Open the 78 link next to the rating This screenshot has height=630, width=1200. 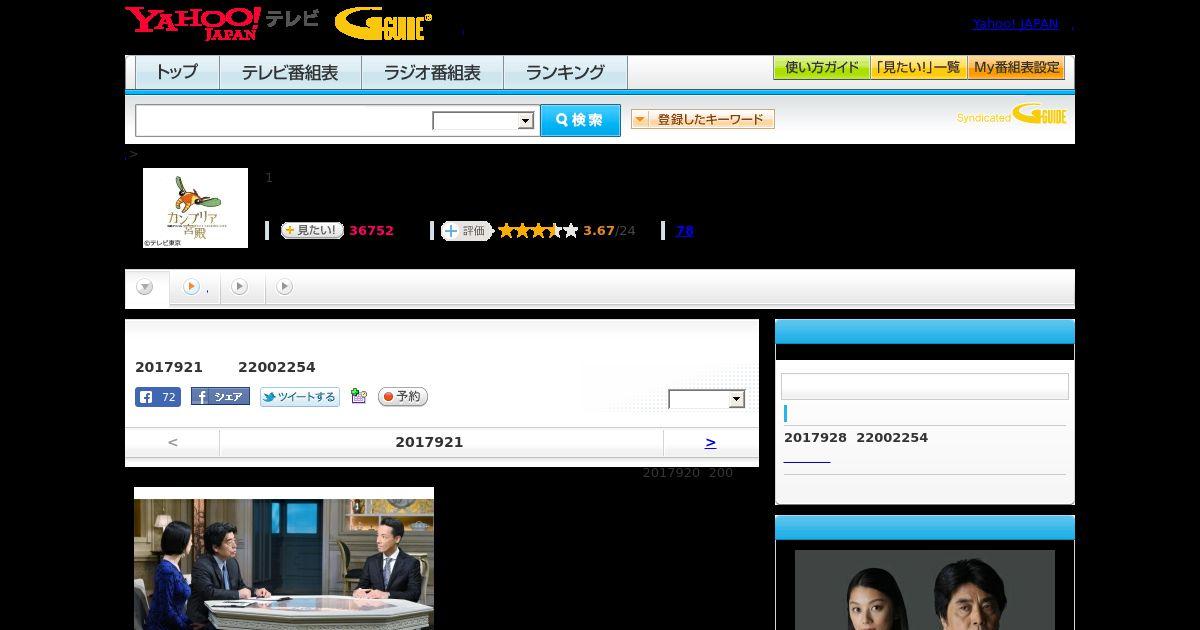685,231
